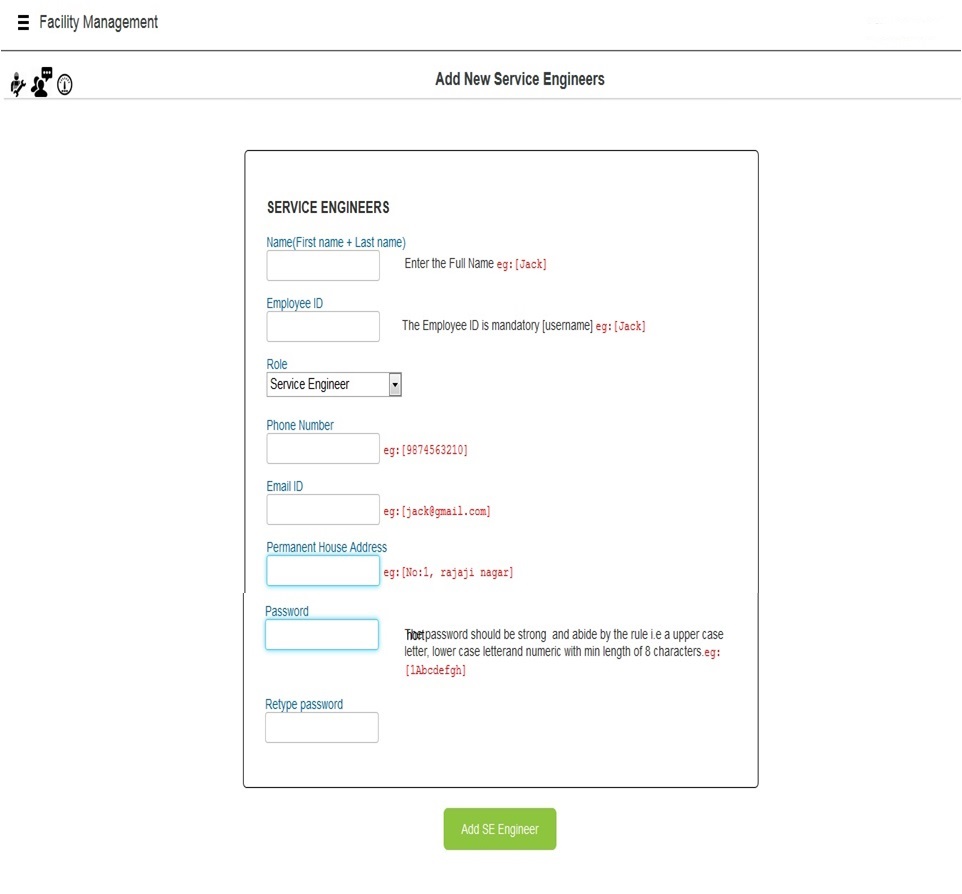Click the Facility Management title
Image resolution: width=962 pixels, height=894 pixels.
[98, 22]
